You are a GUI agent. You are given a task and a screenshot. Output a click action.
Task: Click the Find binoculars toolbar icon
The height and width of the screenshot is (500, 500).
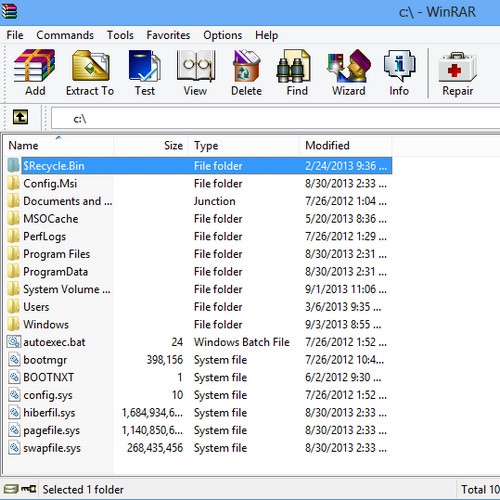(294, 66)
